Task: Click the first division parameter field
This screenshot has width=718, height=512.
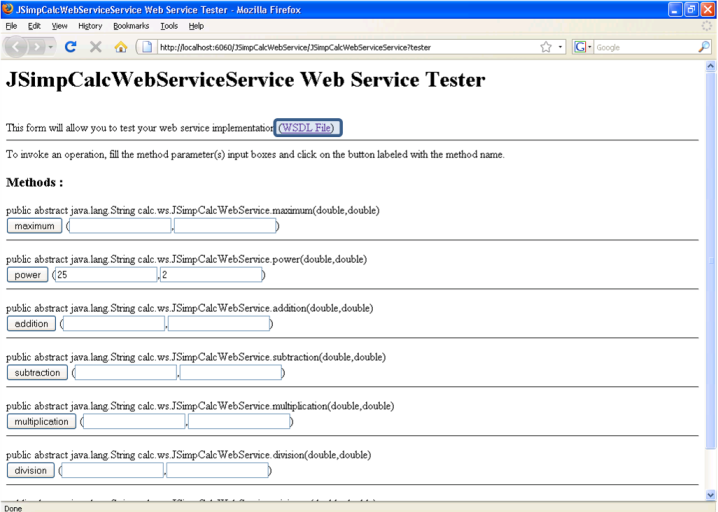Action: (x=113, y=470)
